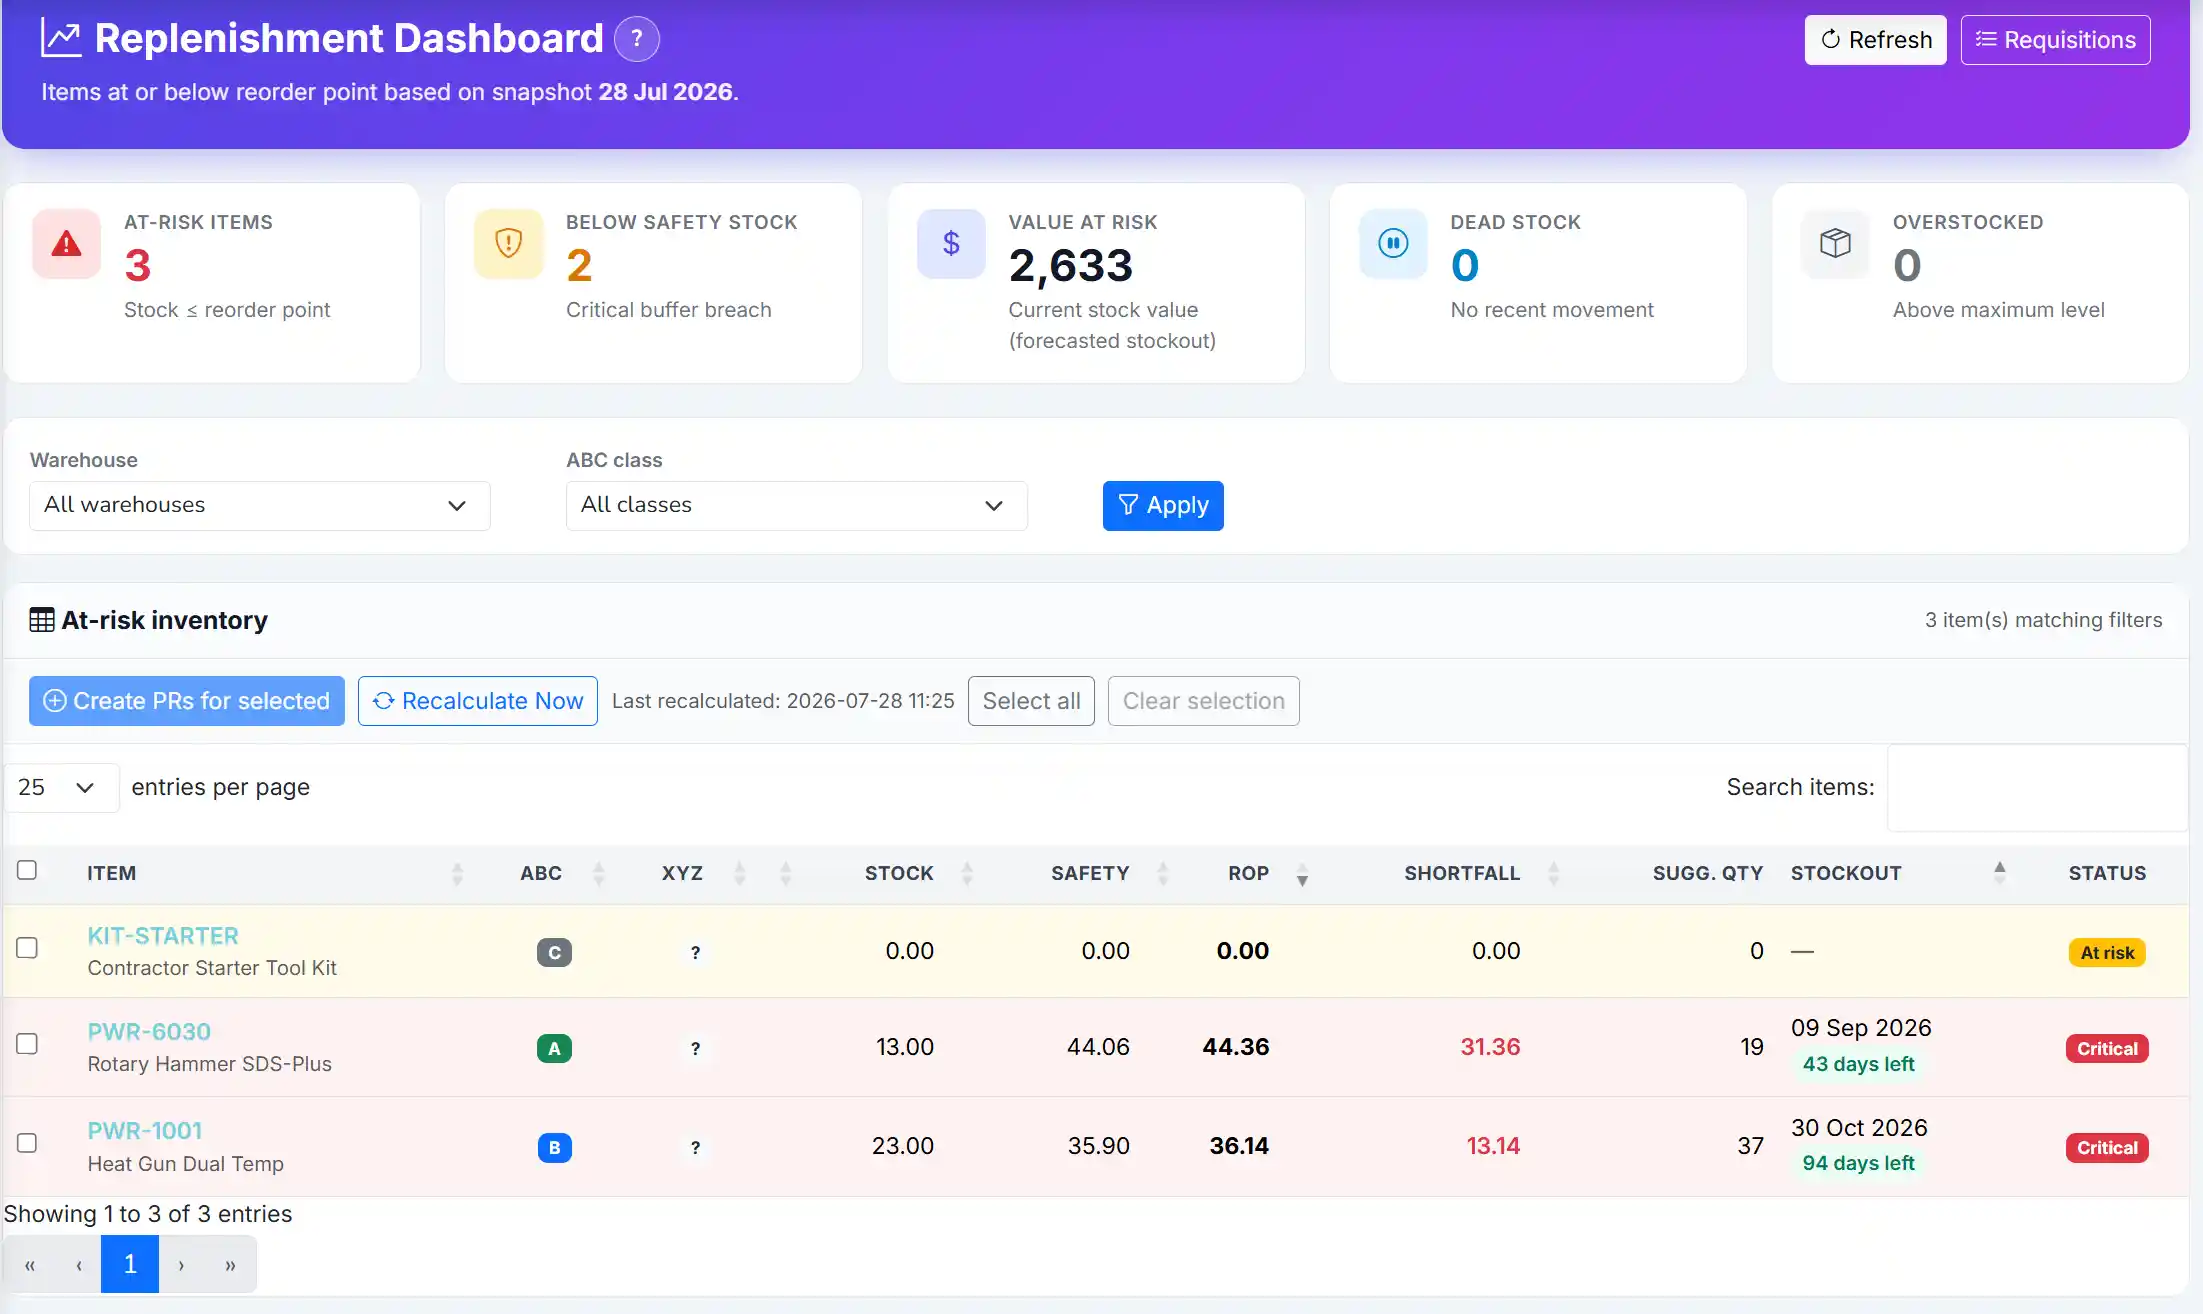Viewport: 2203px width, 1314px height.
Task: Check the PWR-1001 row checkbox
Action: pyautogui.click(x=27, y=1143)
